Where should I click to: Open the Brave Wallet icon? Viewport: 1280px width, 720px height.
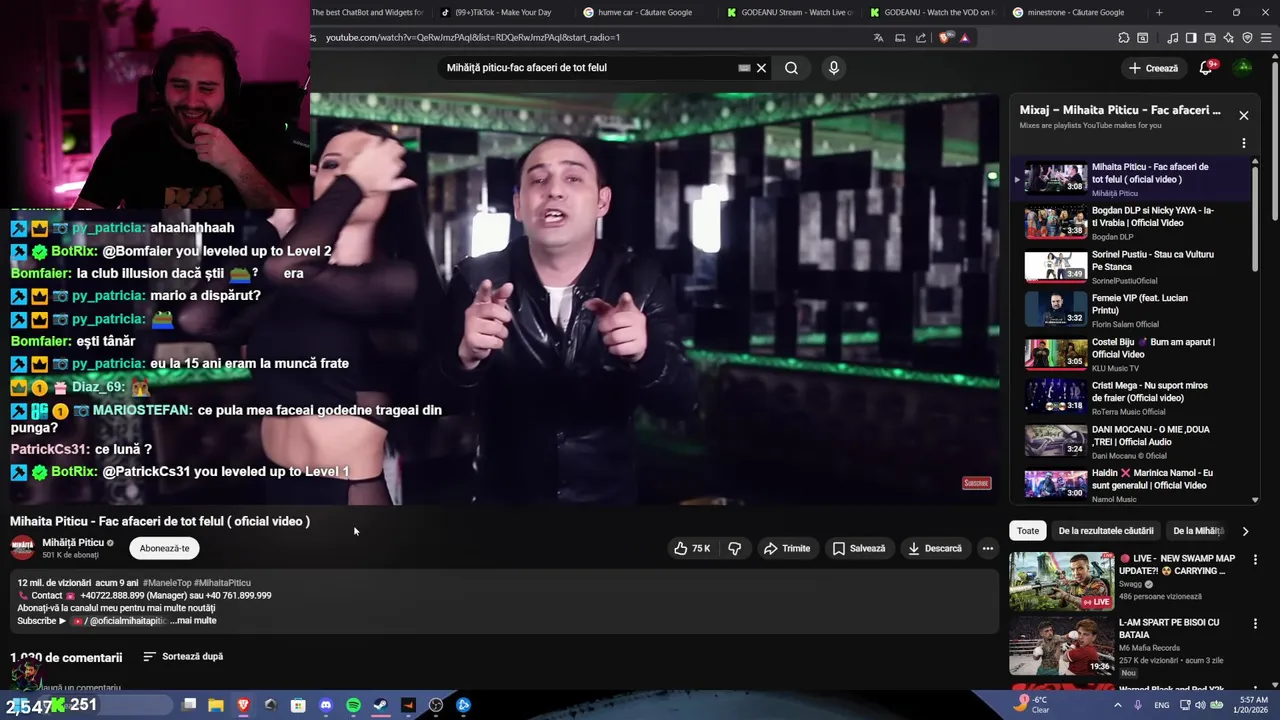pos(1210,38)
